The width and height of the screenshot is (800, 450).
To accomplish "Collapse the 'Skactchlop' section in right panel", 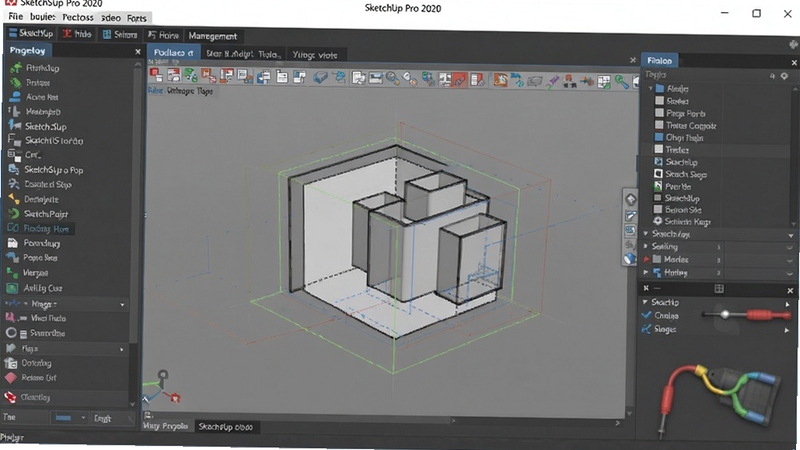I will [646, 233].
